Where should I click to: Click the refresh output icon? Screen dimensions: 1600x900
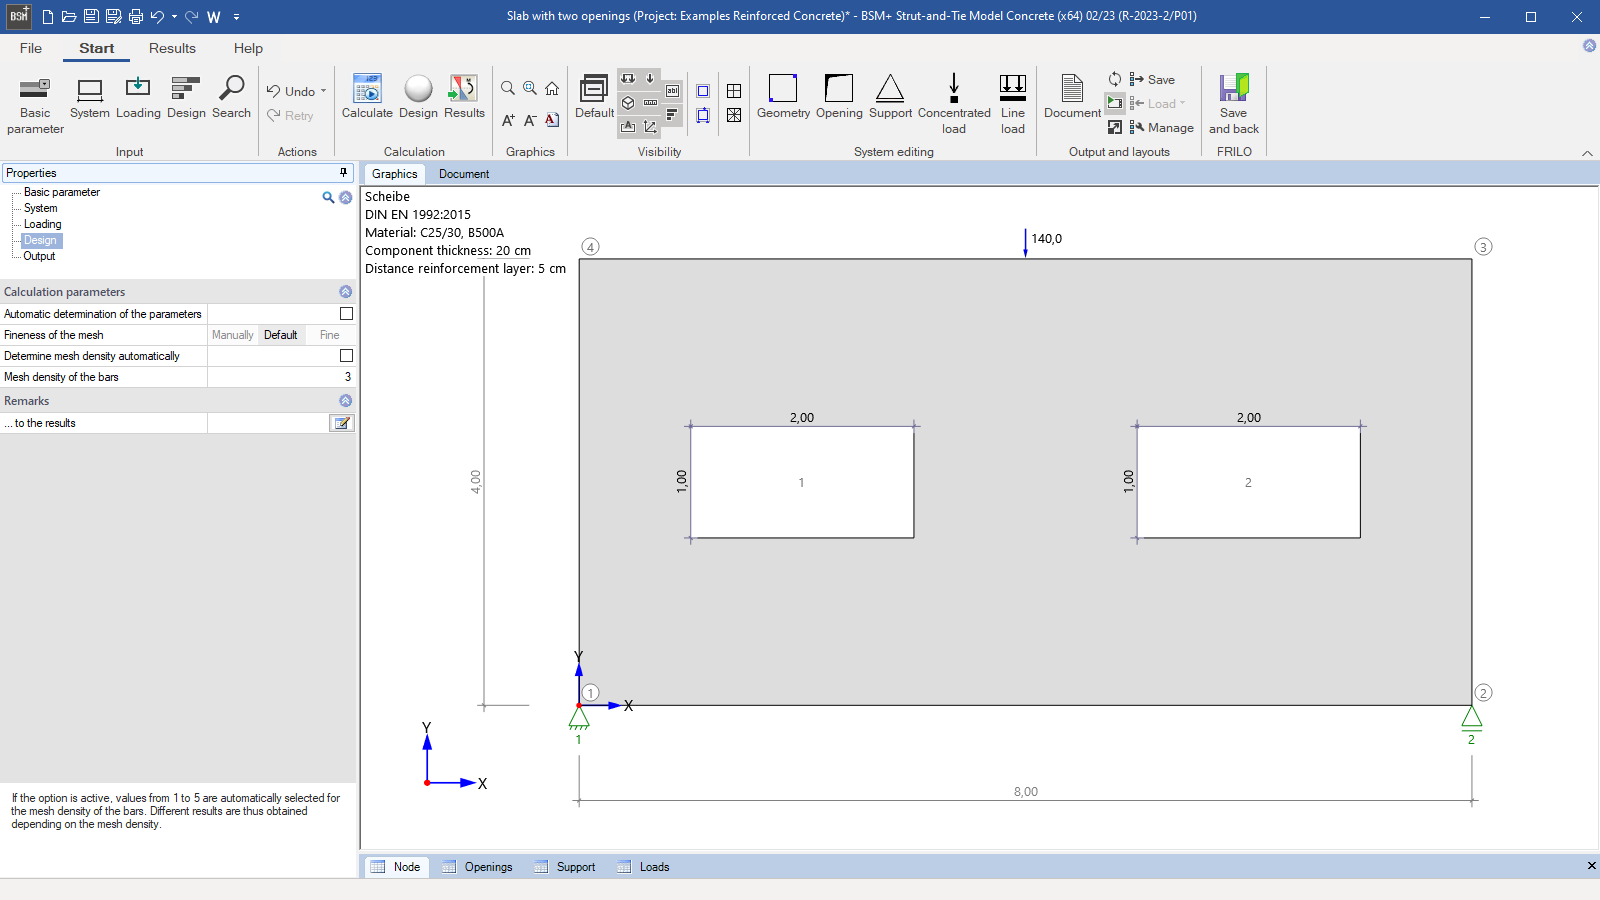pos(1115,79)
